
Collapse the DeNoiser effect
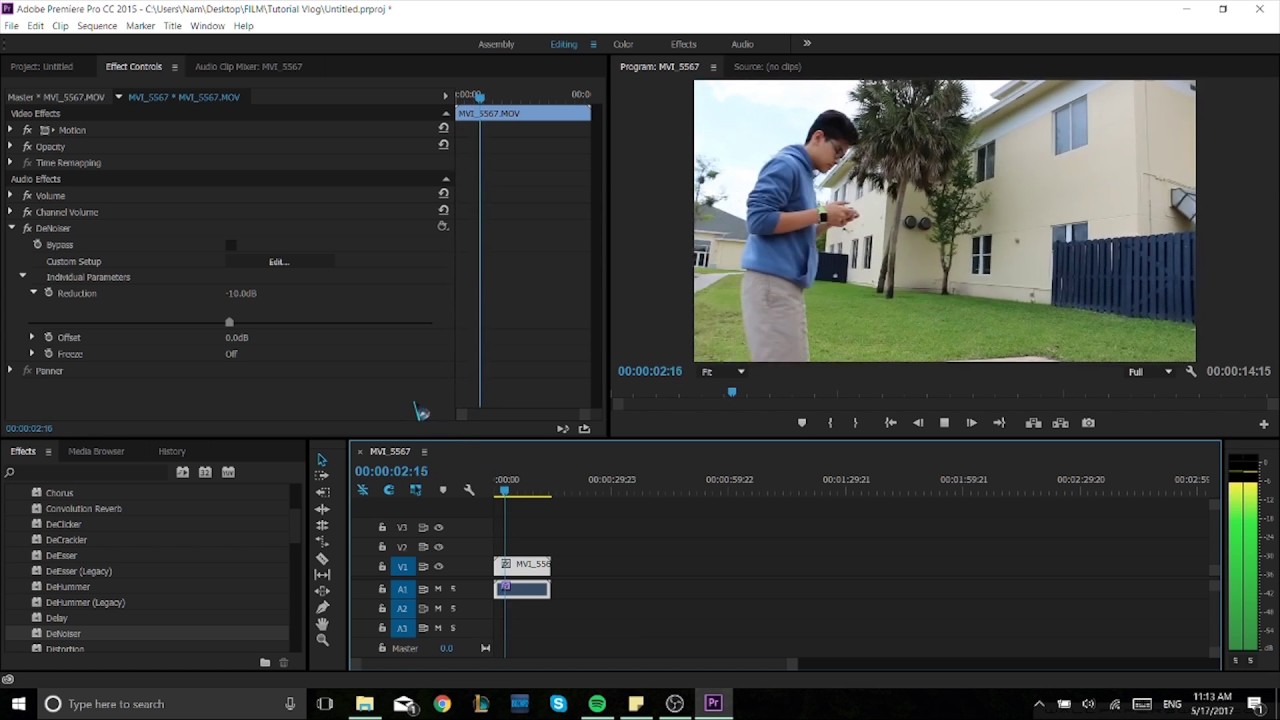click(11, 228)
